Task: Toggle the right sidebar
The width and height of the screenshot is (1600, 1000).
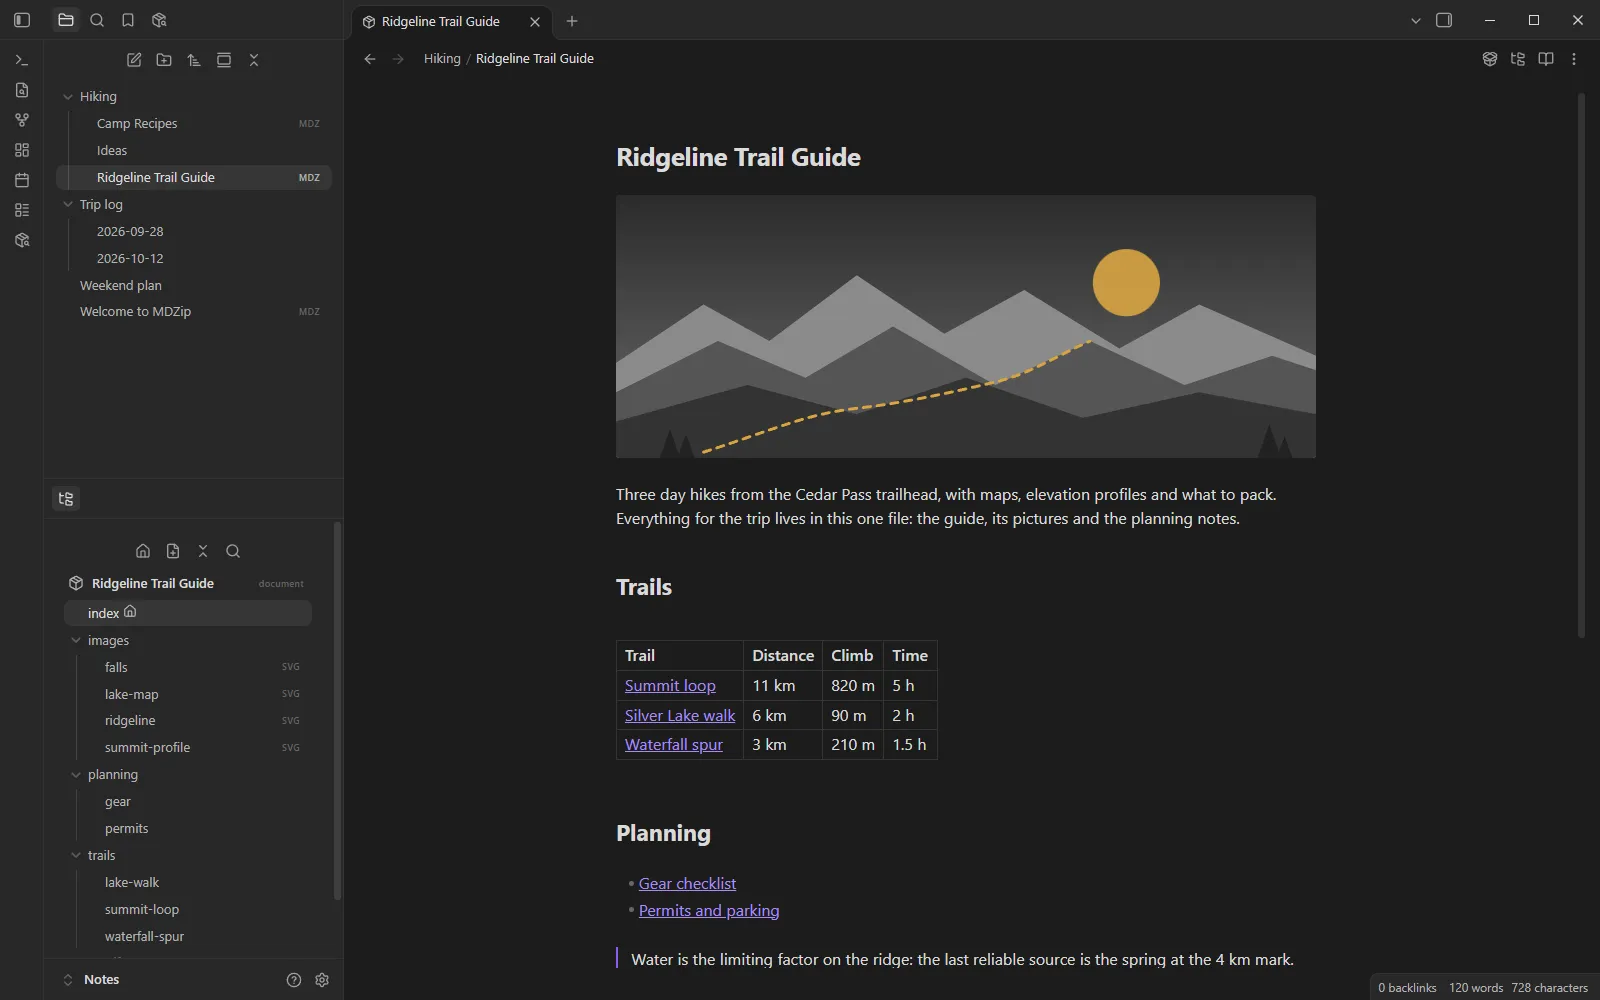Action: coord(1444,20)
